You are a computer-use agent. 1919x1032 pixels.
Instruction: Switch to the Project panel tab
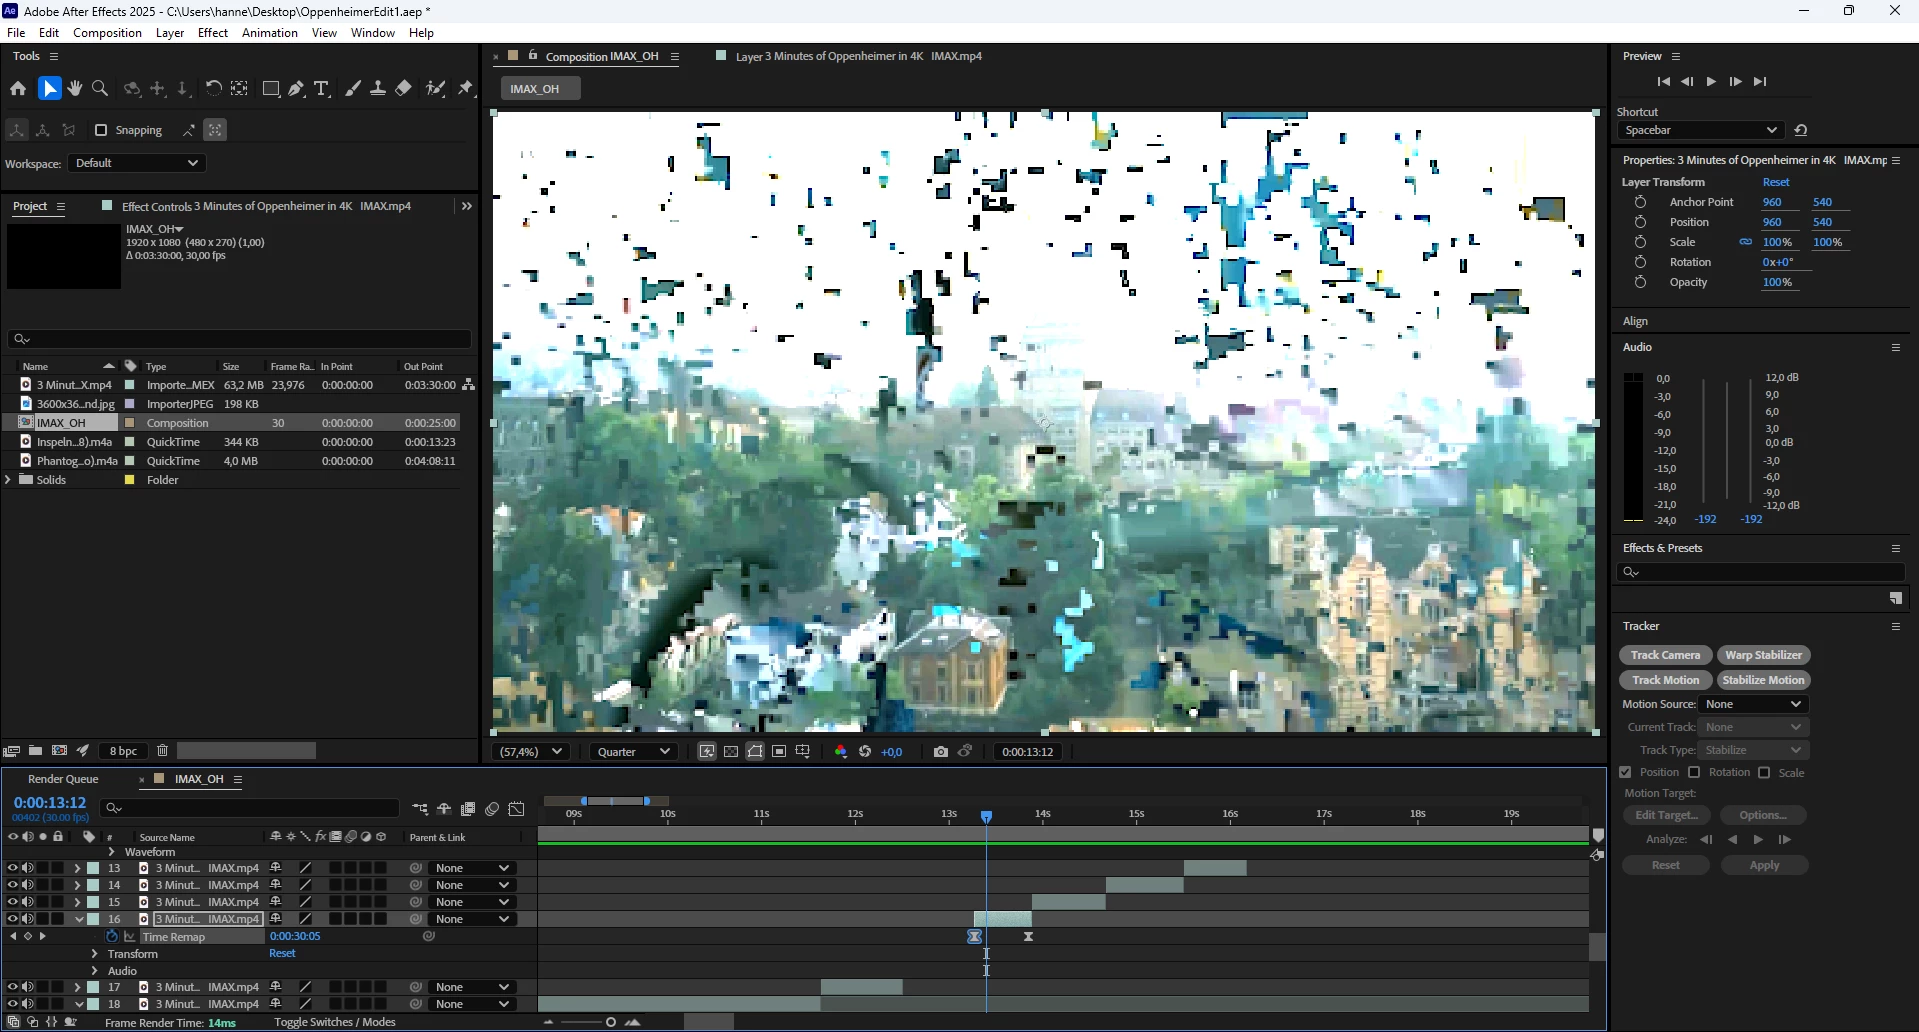(30, 206)
